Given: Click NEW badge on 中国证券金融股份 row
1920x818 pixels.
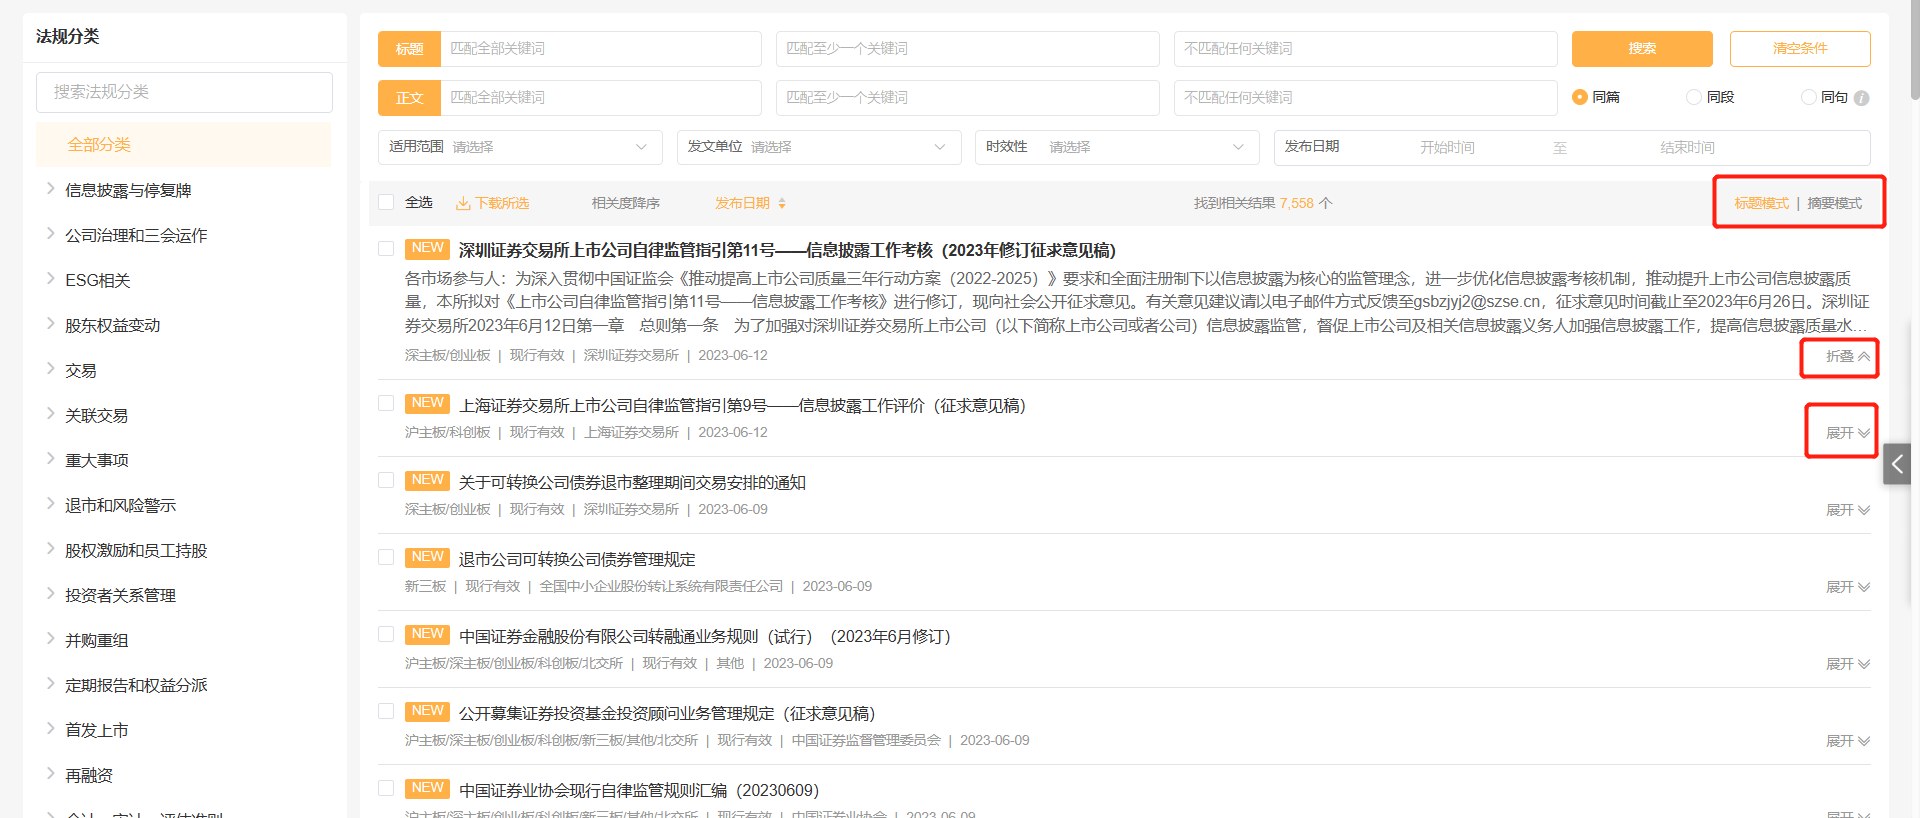Looking at the screenshot, I should [427, 635].
